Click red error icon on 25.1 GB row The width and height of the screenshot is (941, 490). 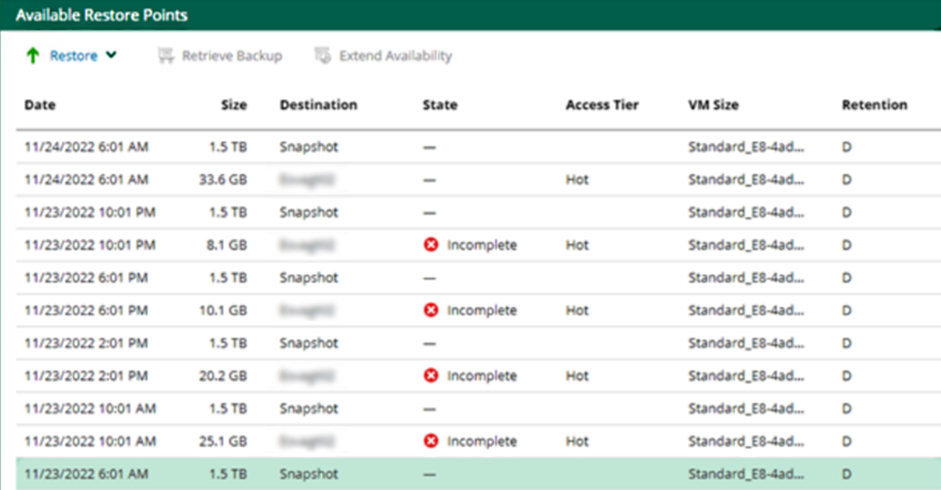(431, 441)
